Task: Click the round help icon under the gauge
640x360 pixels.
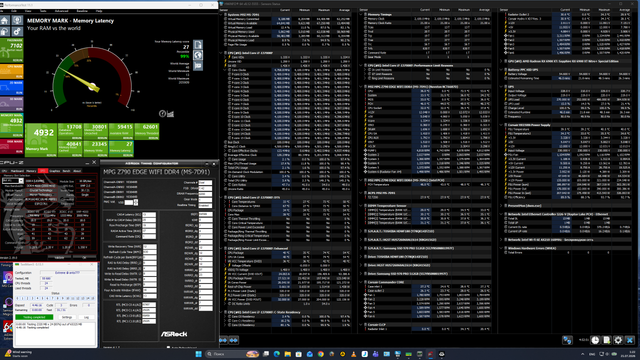Action: pyautogui.click(x=162, y=113)
